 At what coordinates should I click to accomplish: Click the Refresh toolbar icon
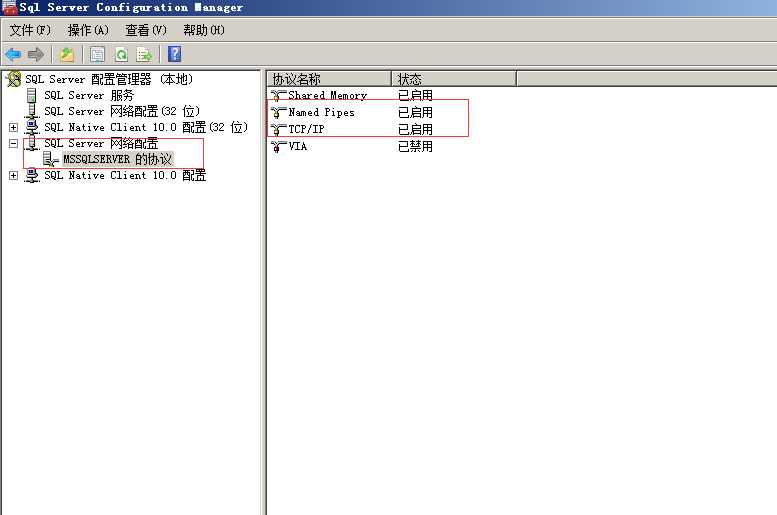pos(121,54)
